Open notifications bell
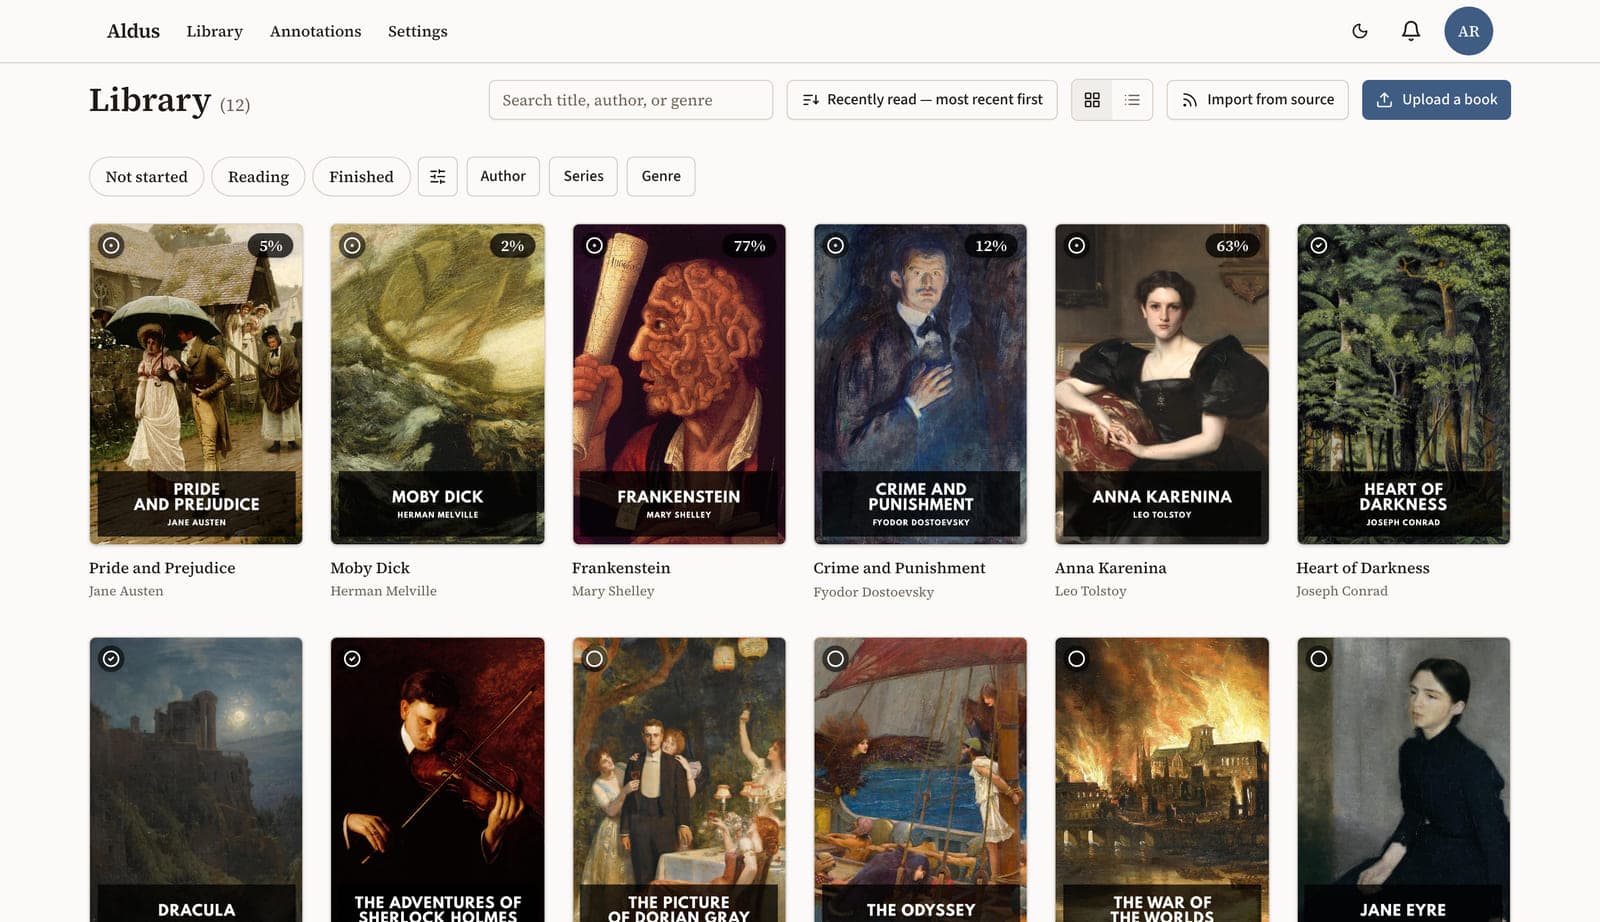 (x=1411, y=31)
